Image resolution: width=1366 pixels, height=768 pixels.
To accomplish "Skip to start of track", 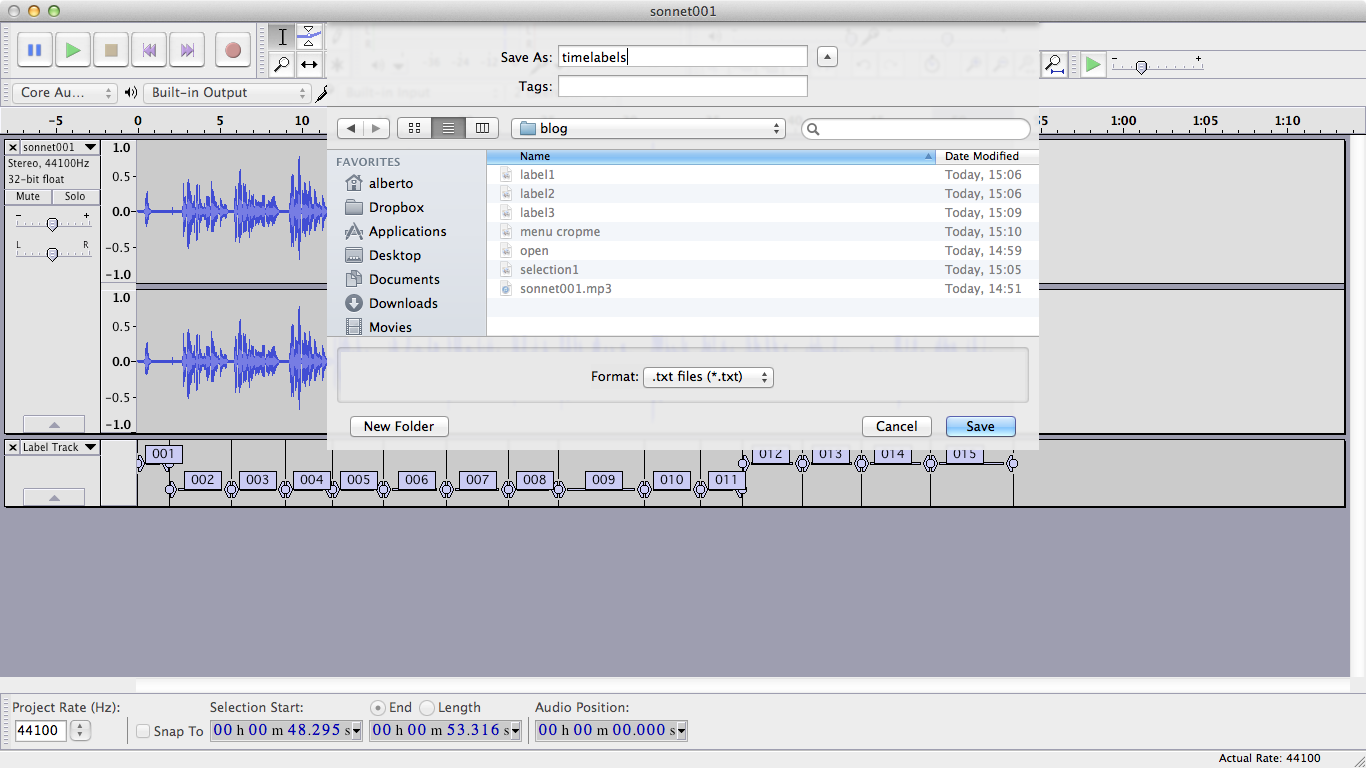I will (149, 50).
